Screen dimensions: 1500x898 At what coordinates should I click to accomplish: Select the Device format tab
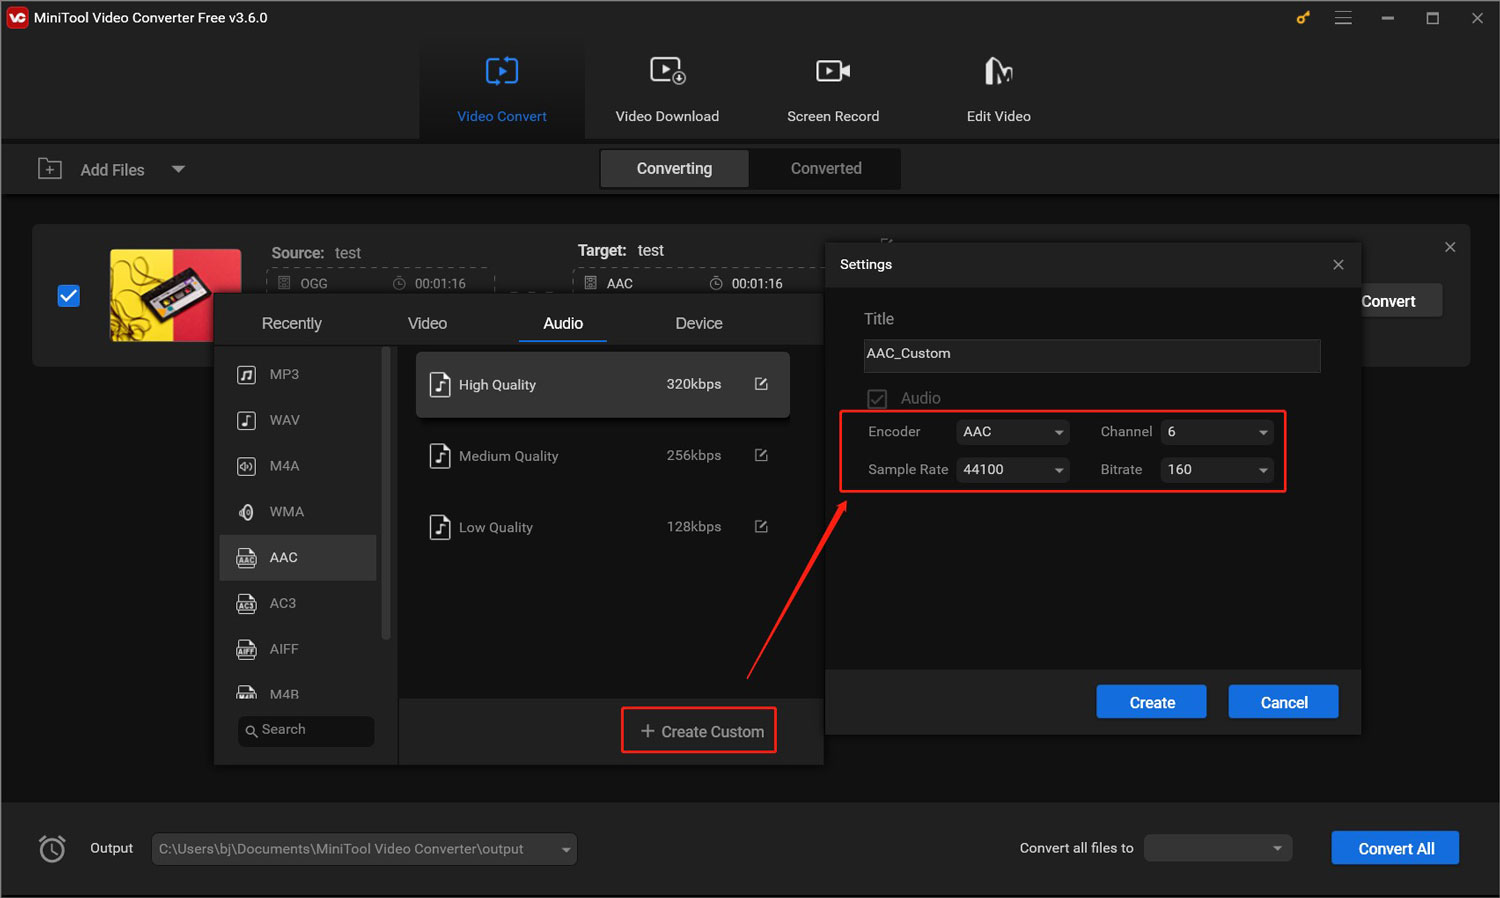click(698, 323)
